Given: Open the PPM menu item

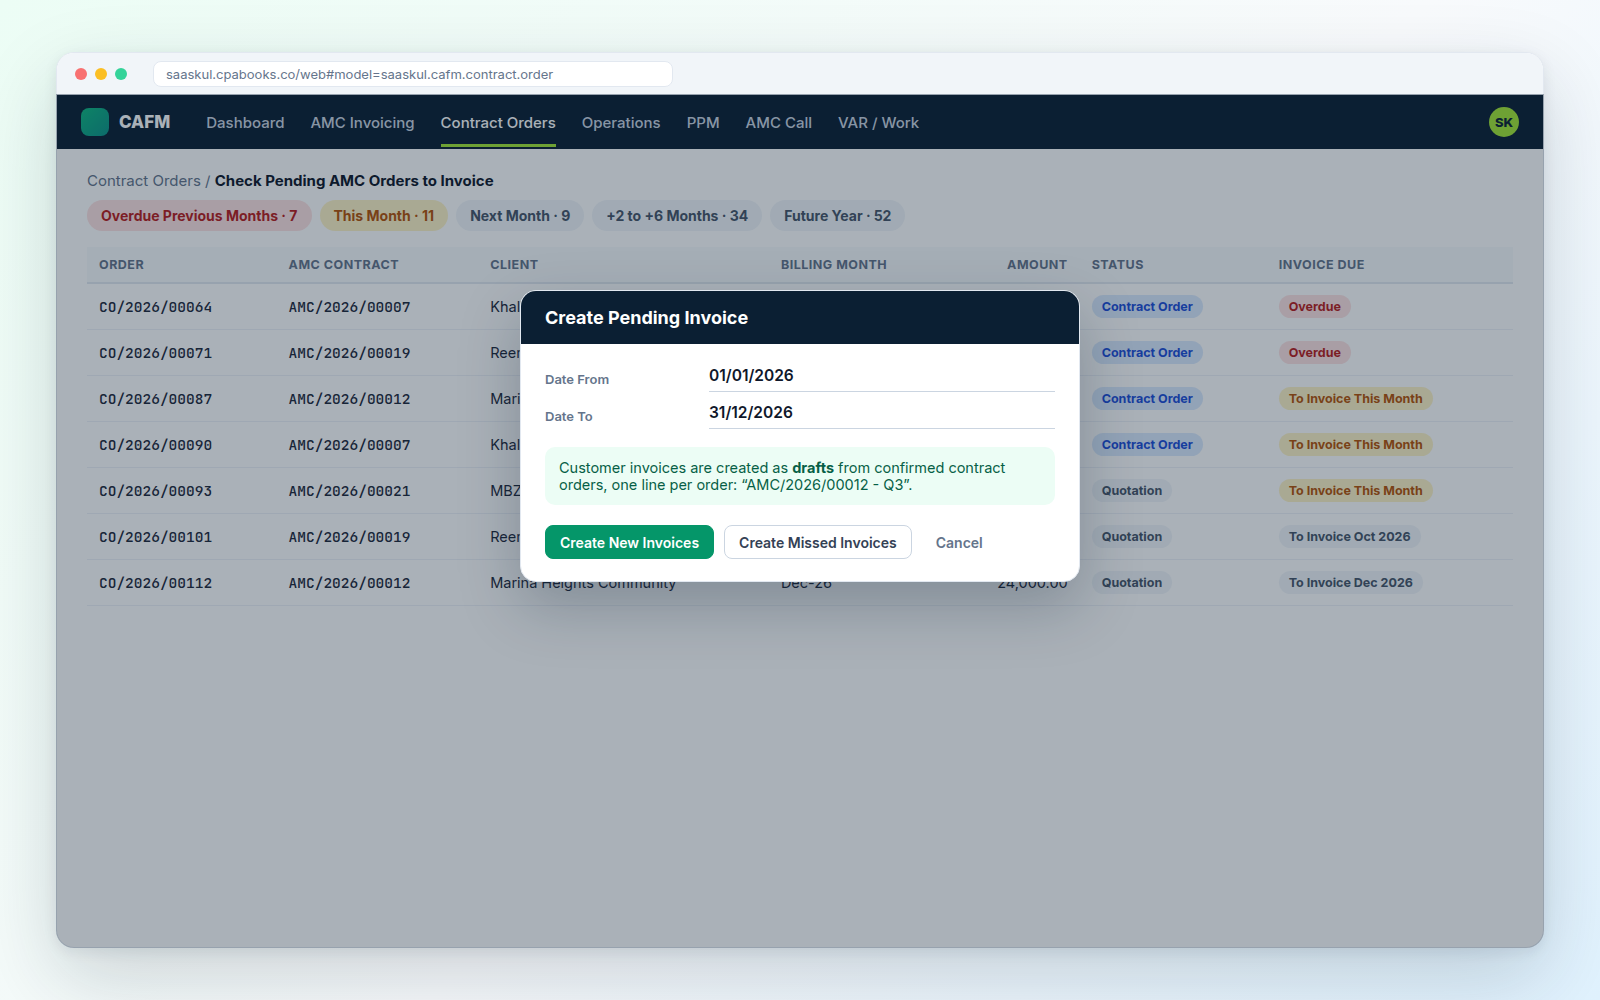Looking at the screenshot, I should (x=703, y=123).
